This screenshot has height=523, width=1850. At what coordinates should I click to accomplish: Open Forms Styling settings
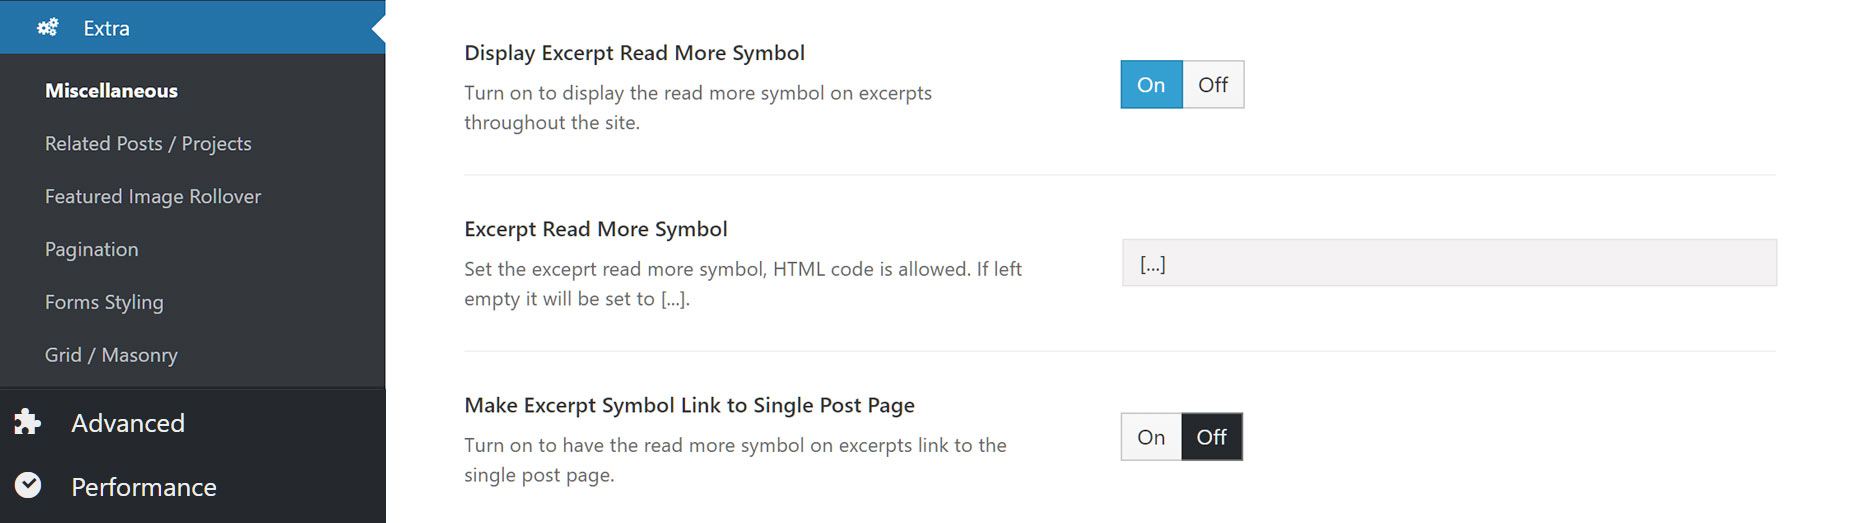pyautogui.click(x=104, y=302)
